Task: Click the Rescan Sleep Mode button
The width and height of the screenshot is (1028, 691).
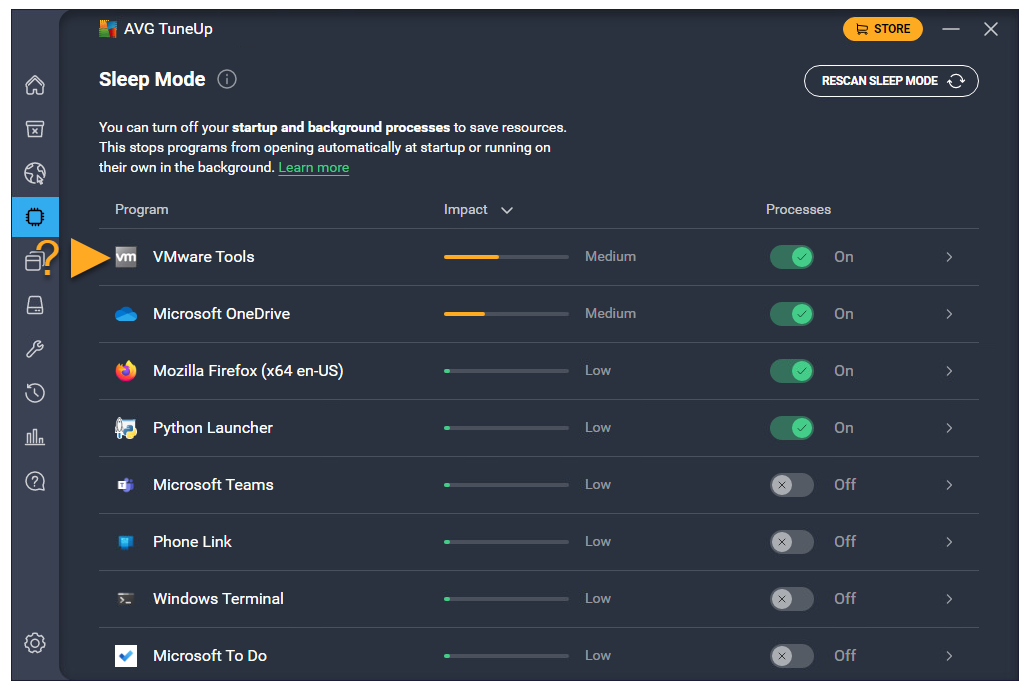Action: (x=891, y=81)
